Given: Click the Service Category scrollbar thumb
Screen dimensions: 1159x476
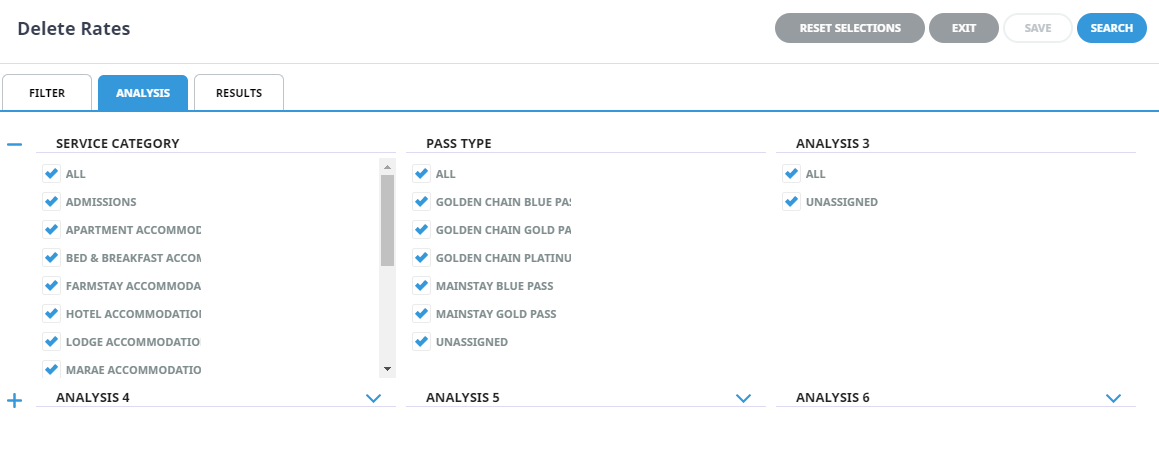Looking at the screenshot, I should pyautogui.click(x=387, y=220).
